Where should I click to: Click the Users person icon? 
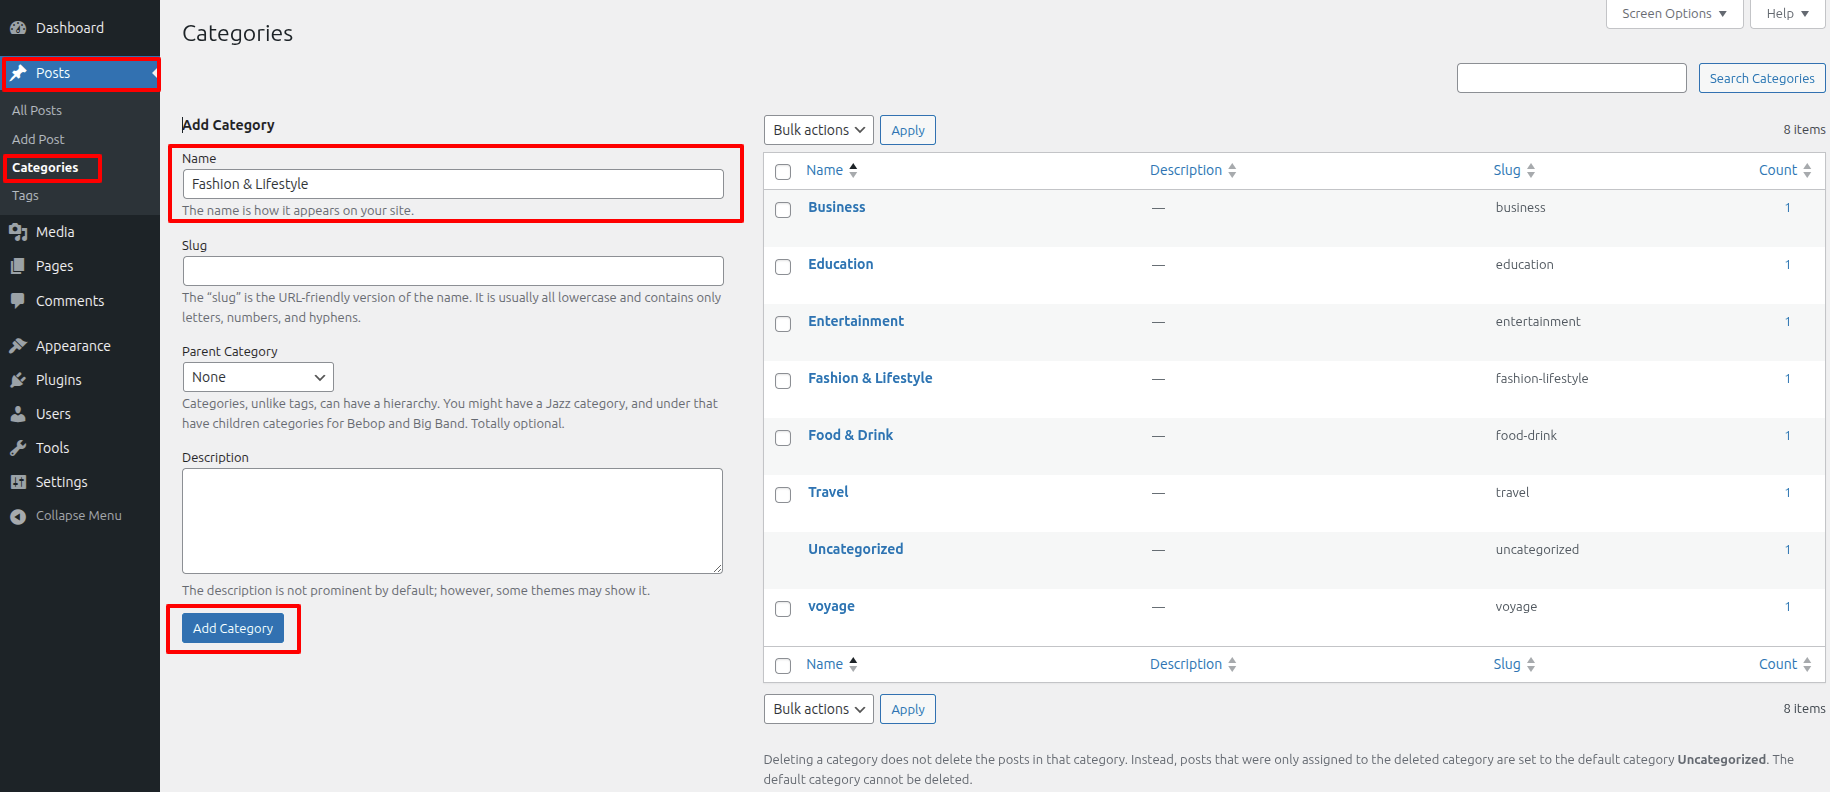(18, 414)
